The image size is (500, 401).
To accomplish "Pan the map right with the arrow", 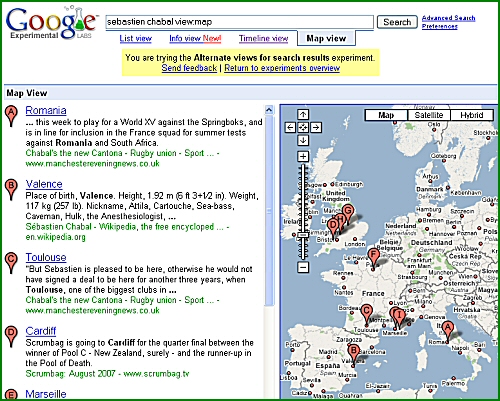I will 316,127.
